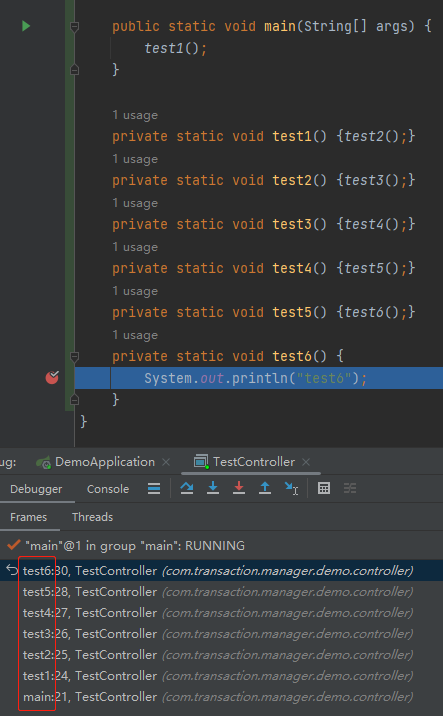443x716 pixels.
Task: Click the Trace Current Stream Chain icon
Action: pos(350,488)
